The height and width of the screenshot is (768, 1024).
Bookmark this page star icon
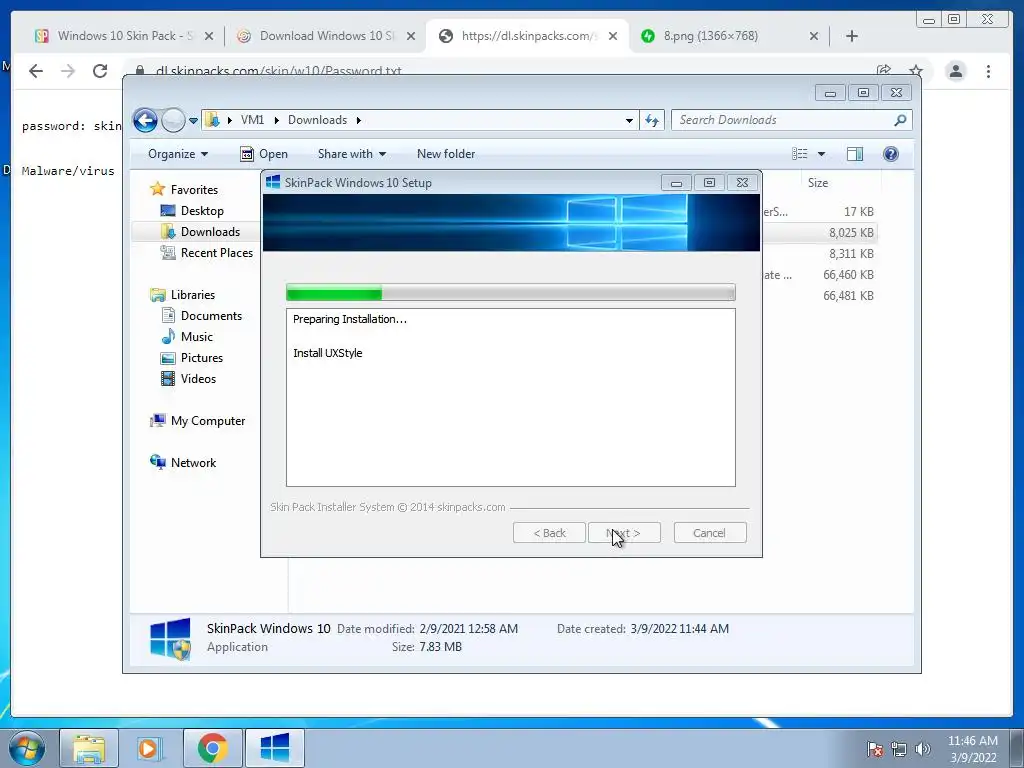point(916,71)
